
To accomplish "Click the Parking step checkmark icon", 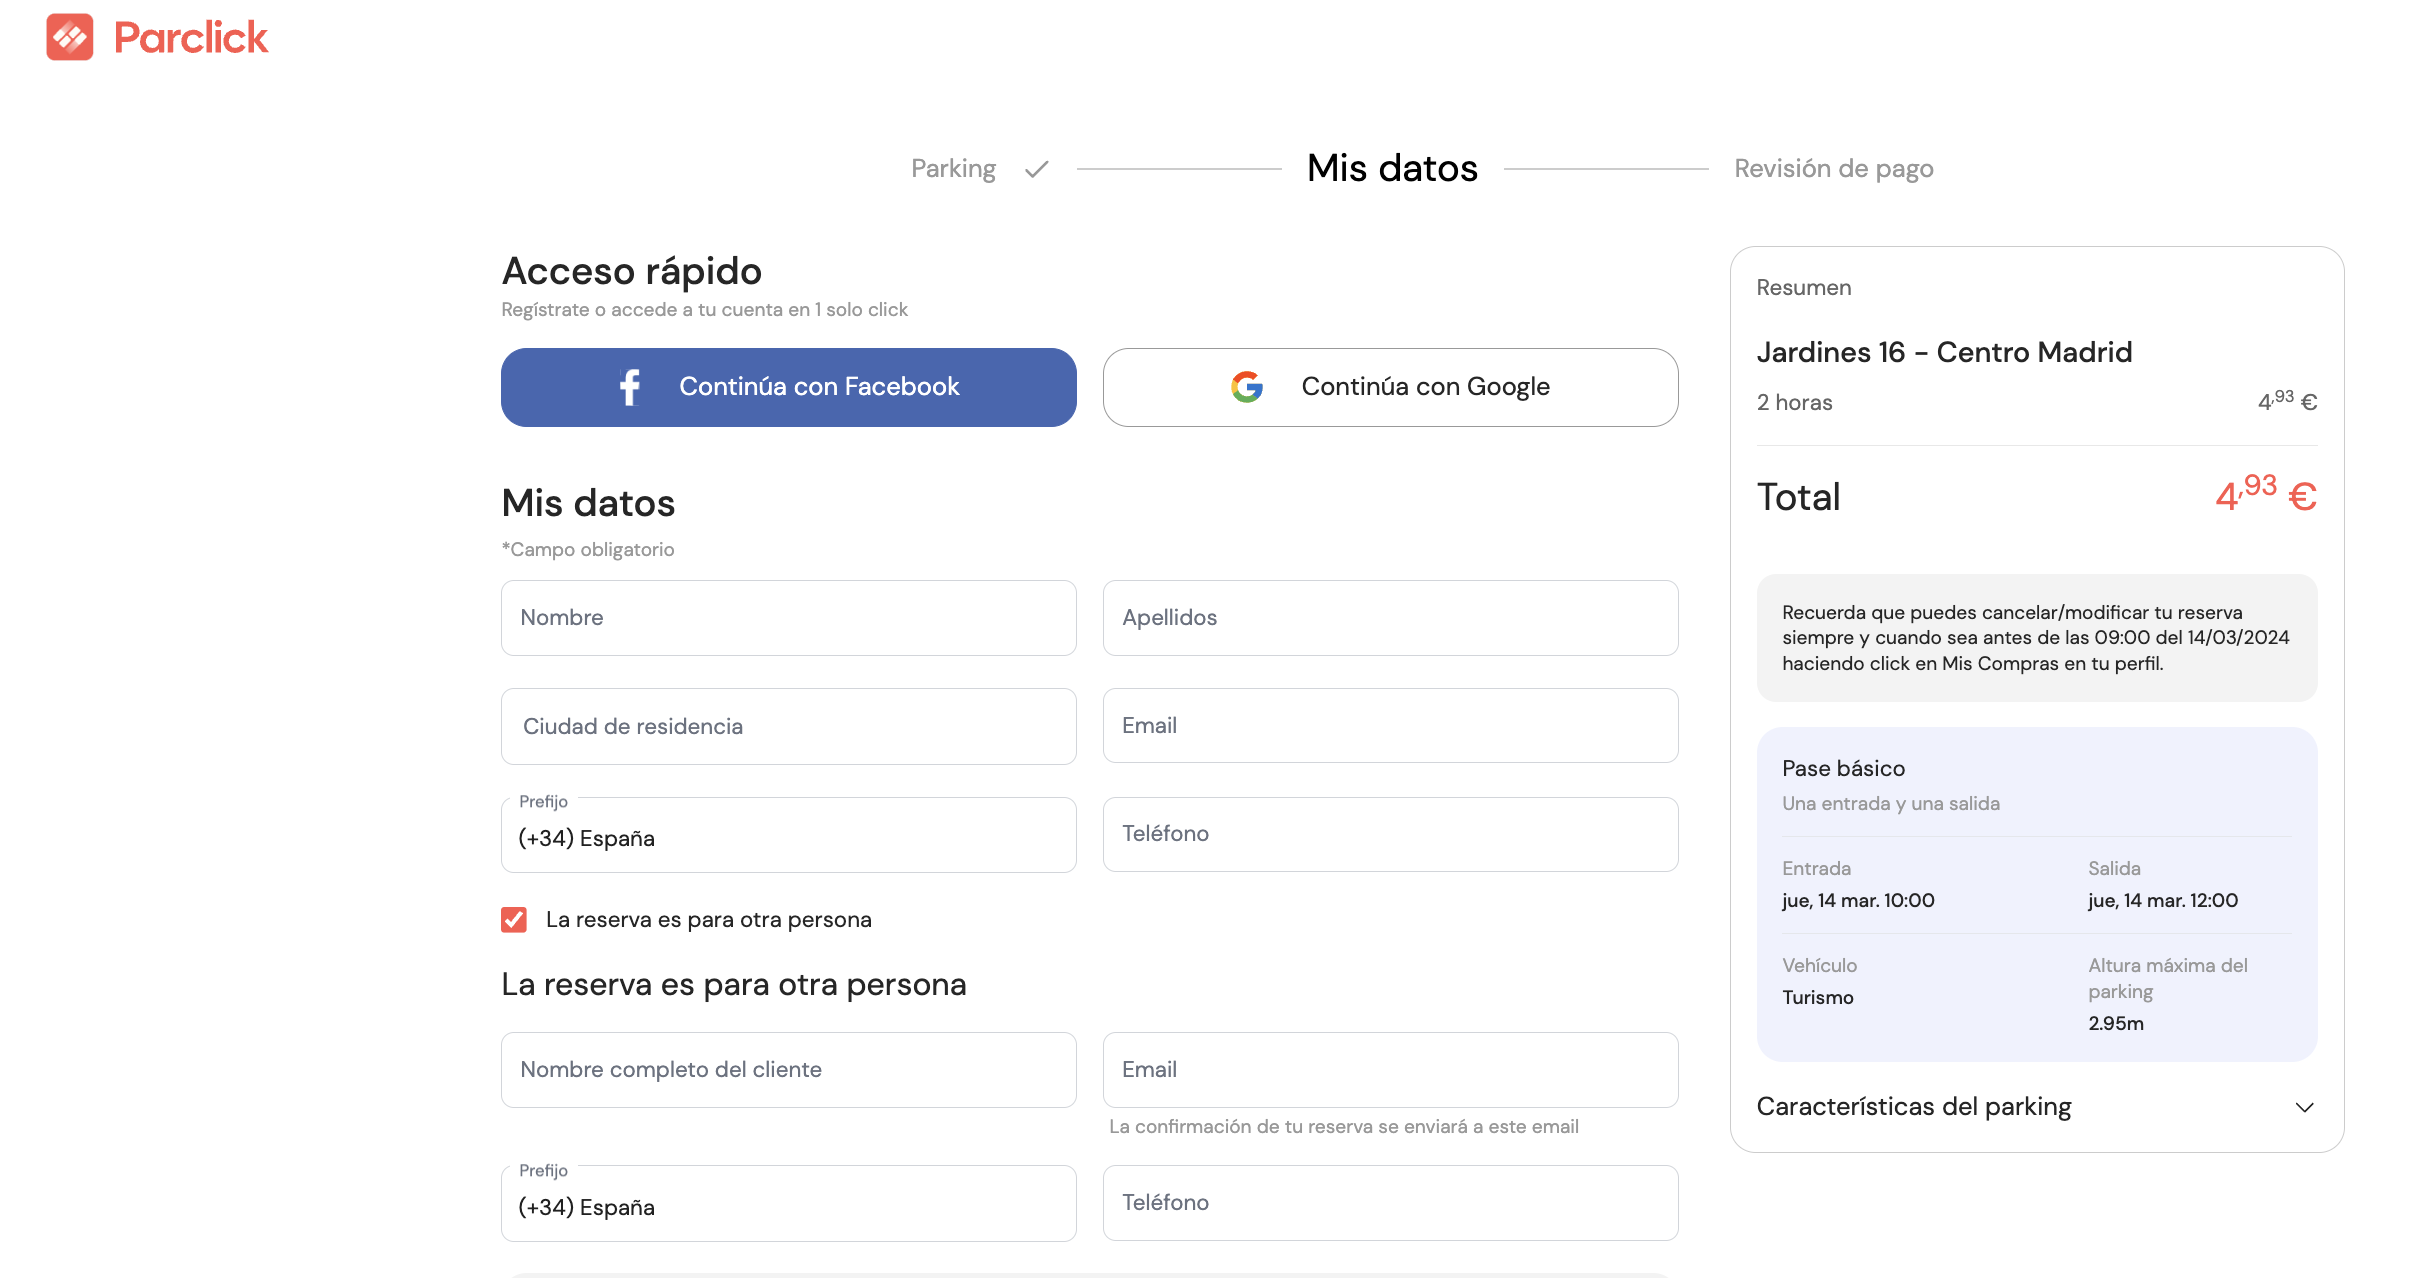I will tap(1037, 169).
